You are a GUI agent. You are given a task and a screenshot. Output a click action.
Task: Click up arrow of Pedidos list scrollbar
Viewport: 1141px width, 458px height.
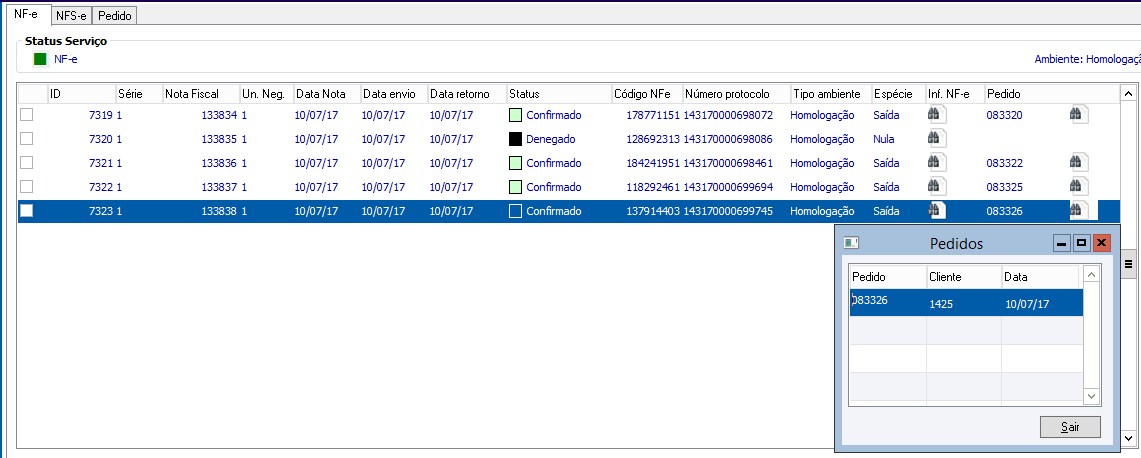click(1092, 275)
